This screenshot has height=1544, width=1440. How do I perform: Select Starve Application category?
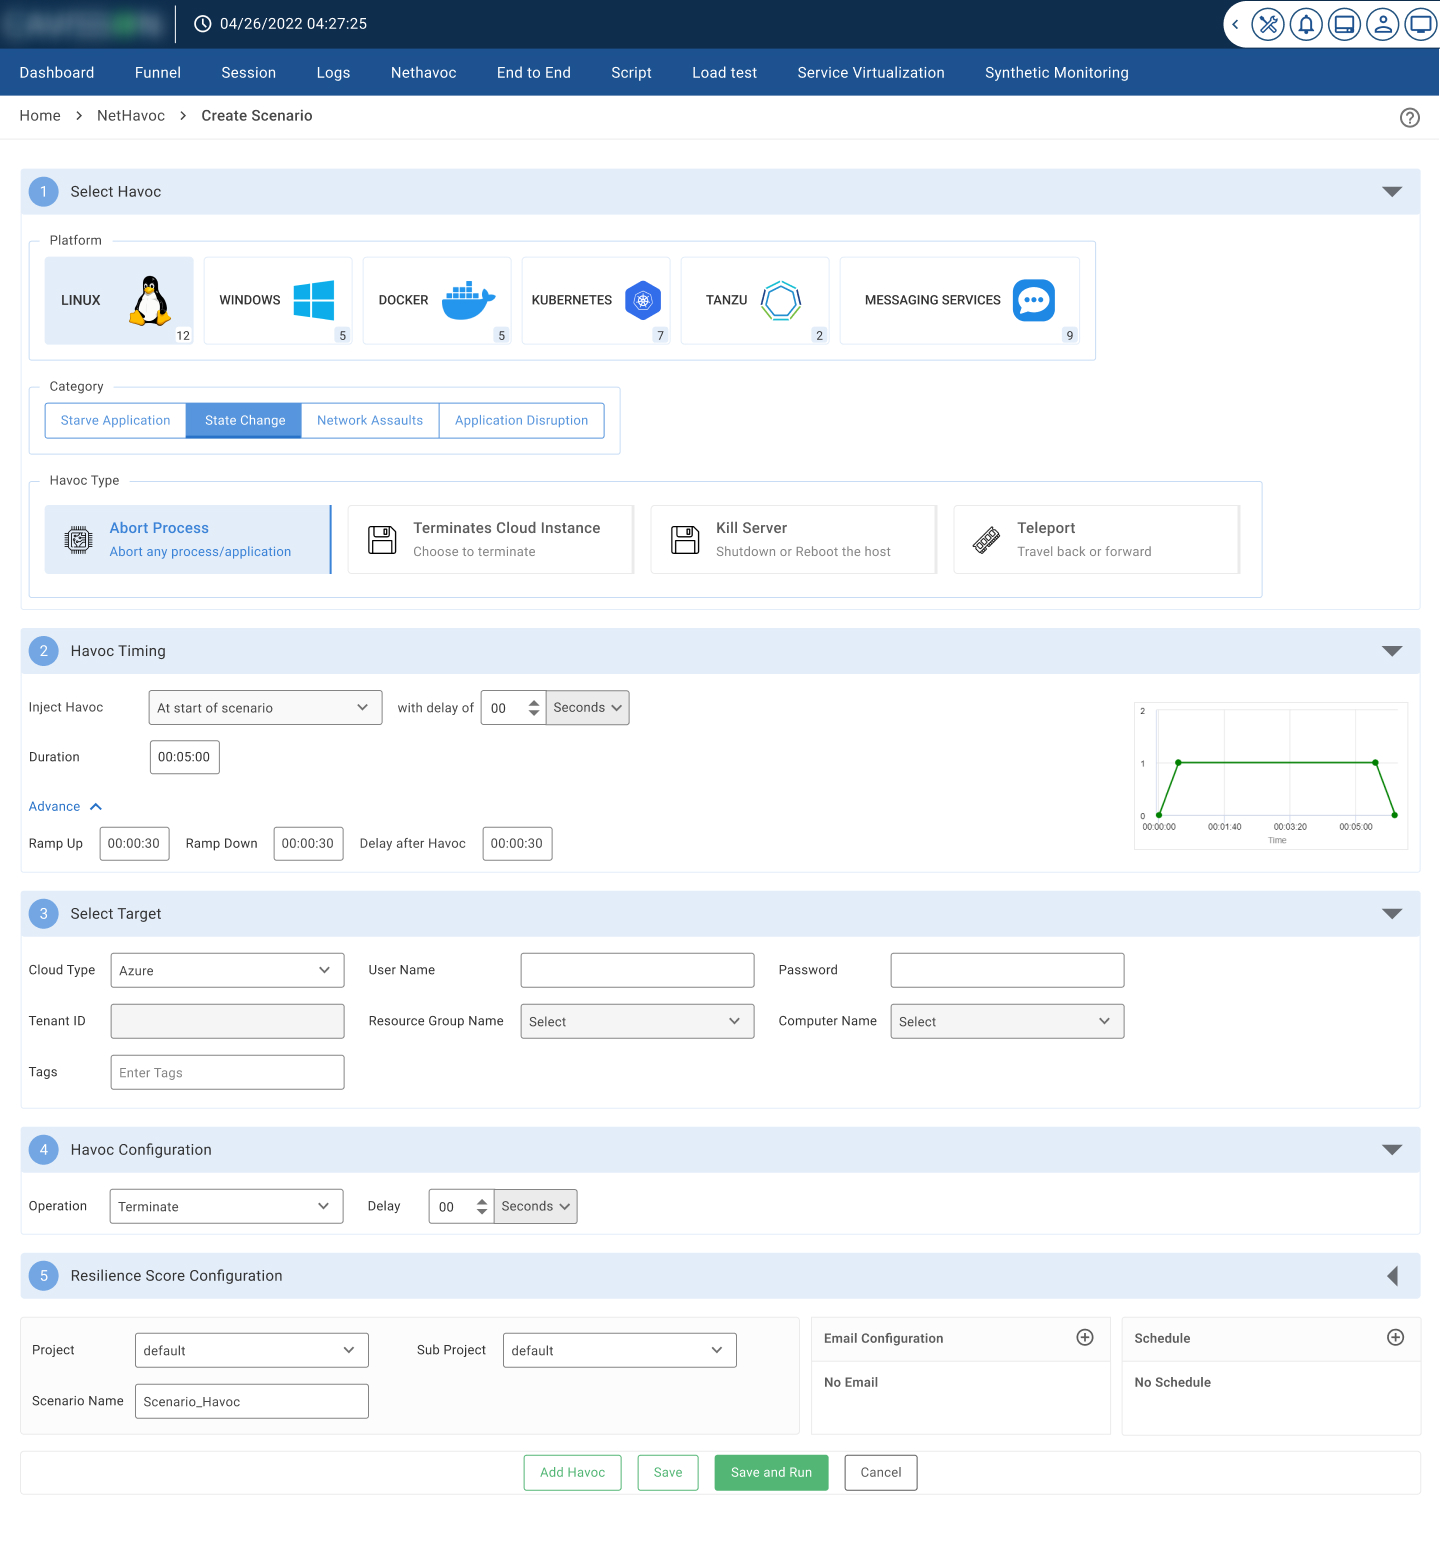(x=115, y=421)
